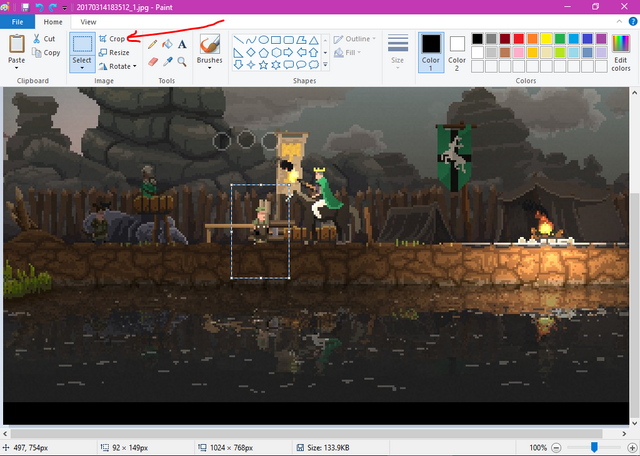Click horizontal scrollbar right arrow
The image size is (640, 456).
(x=624, y=434)
